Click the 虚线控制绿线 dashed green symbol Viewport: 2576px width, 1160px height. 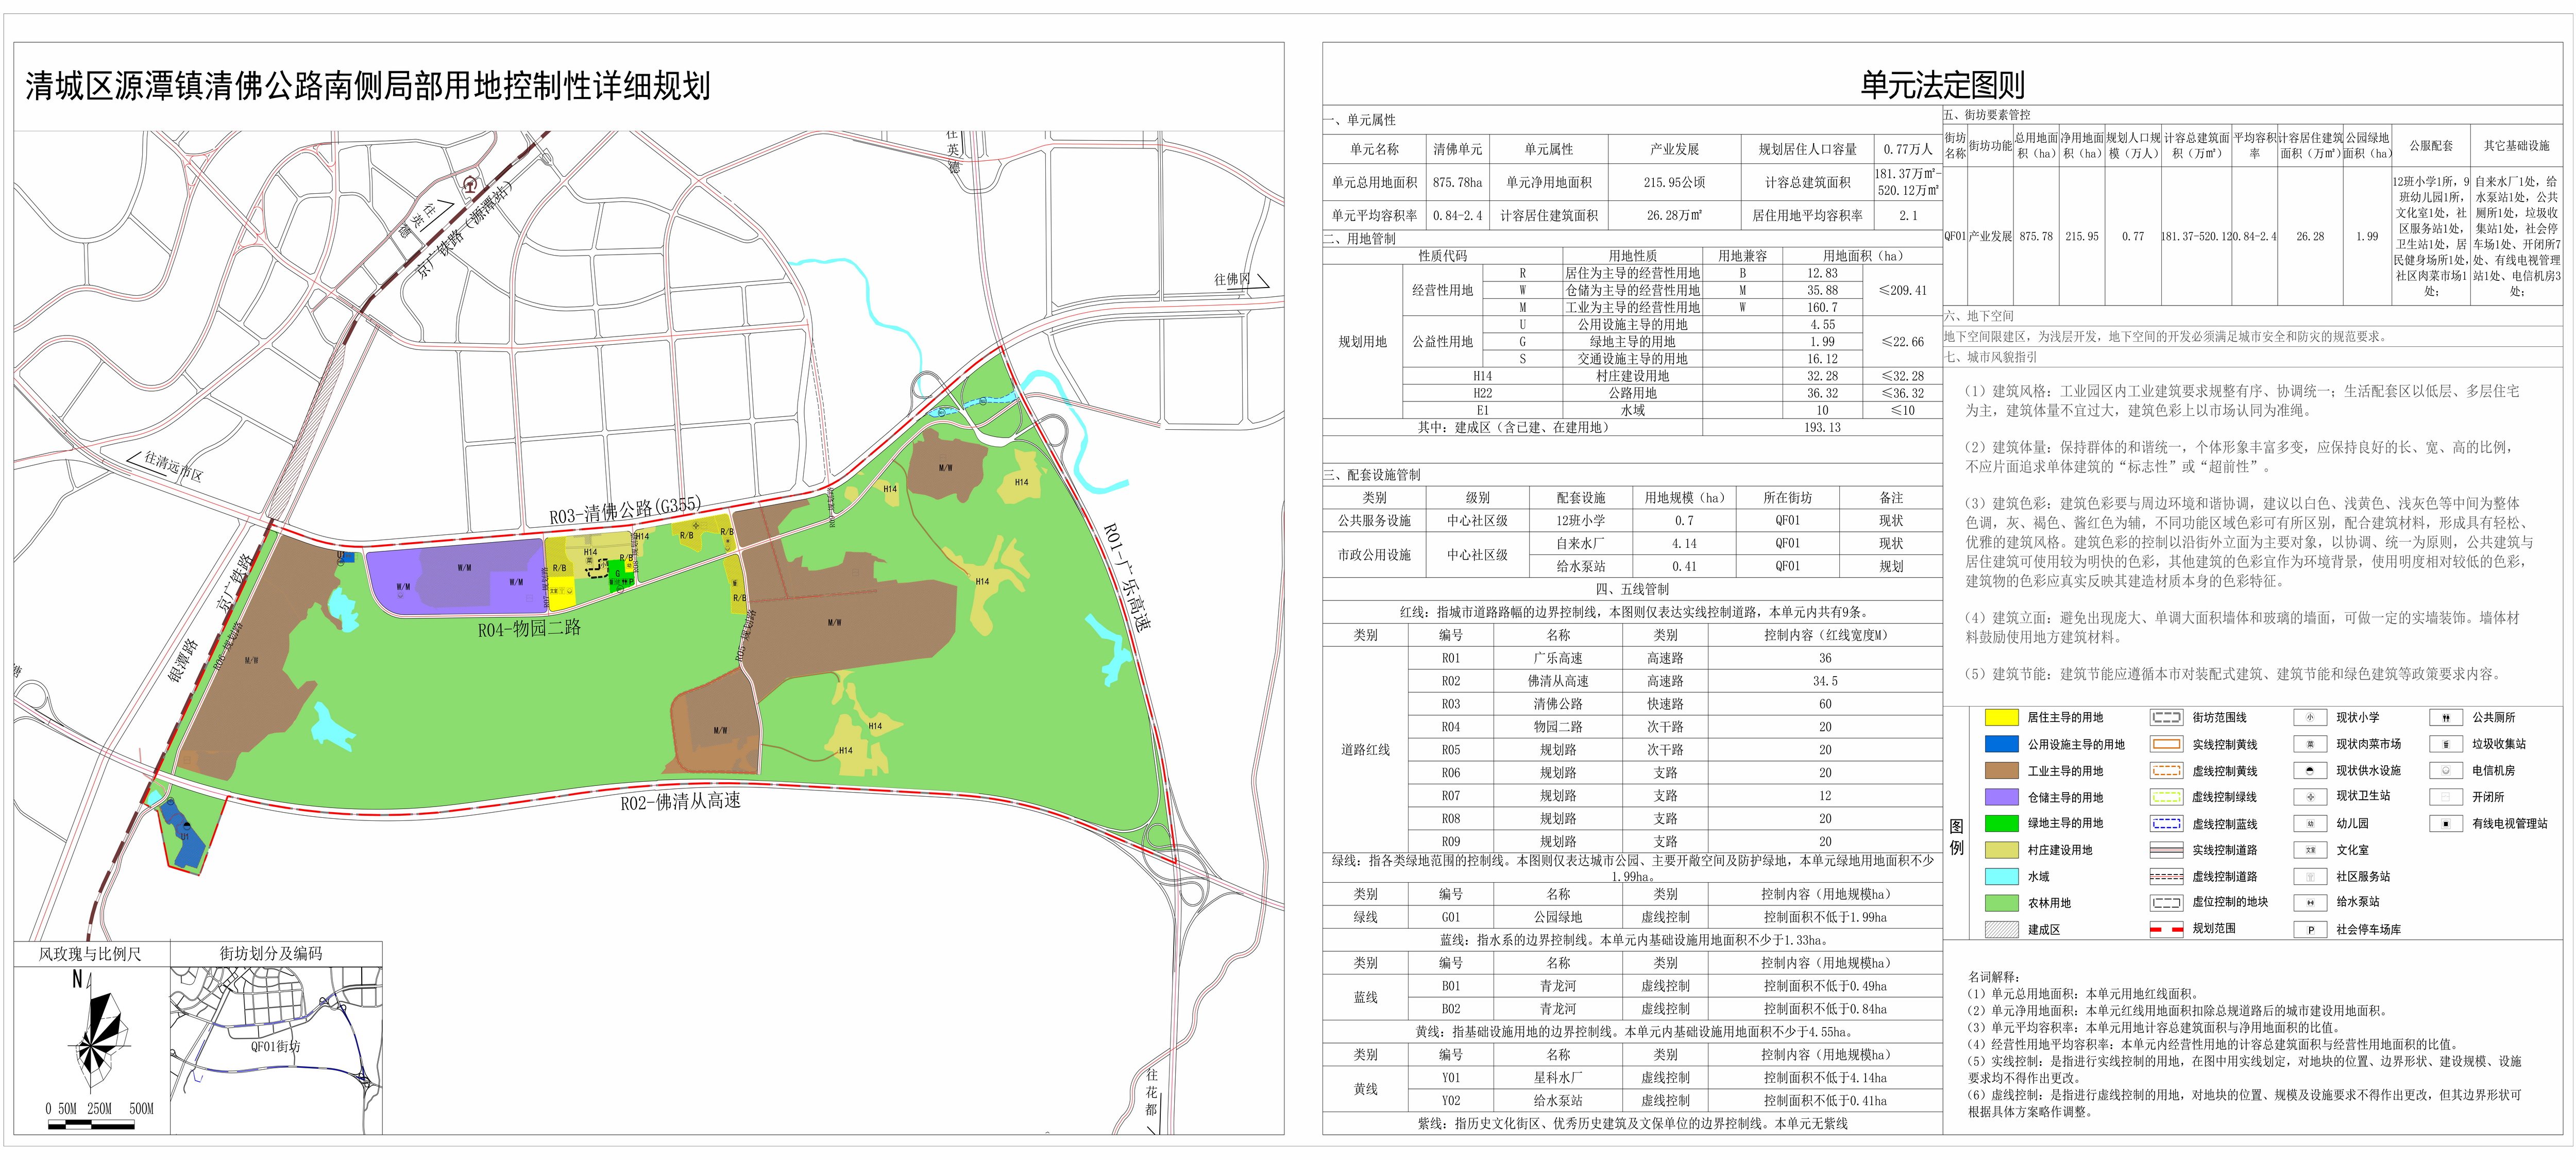(x=2166, y=797)
